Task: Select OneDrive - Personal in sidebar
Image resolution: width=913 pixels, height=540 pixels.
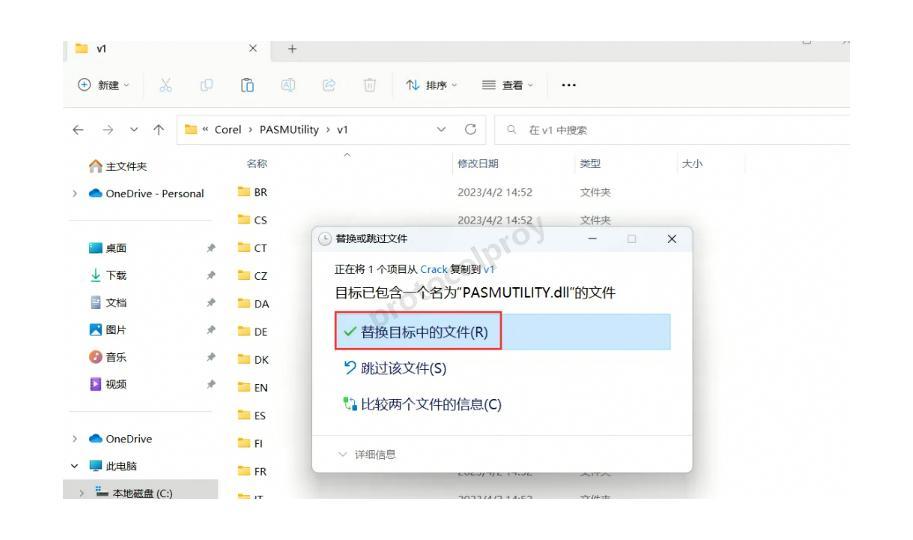Action: click(146, 193)
